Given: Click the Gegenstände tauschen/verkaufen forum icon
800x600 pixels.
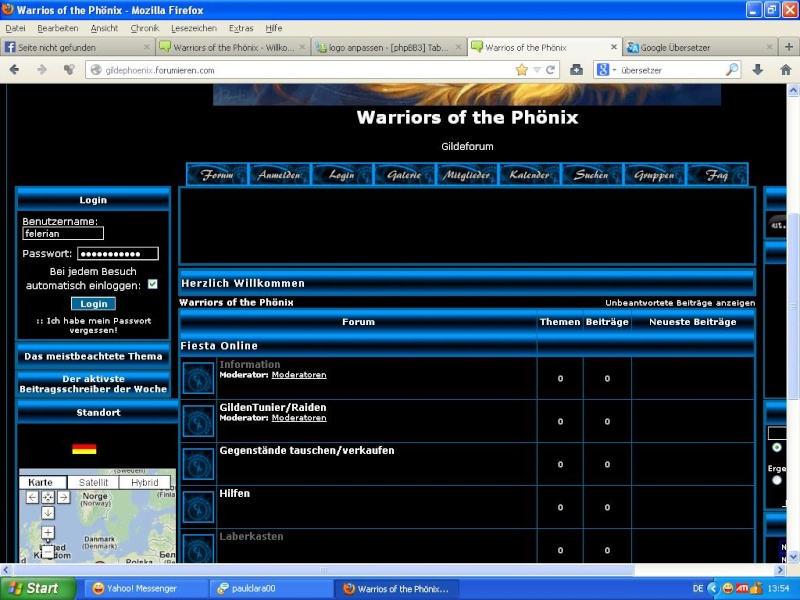Looking at the screenshot, I should tap(198, 464).
